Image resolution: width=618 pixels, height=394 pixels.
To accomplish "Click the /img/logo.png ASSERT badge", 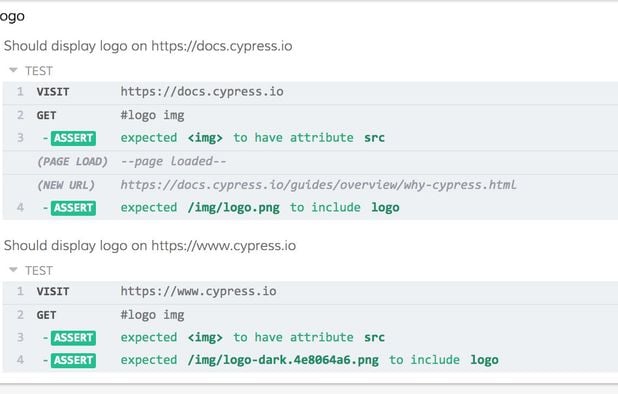I will [x=73, y=208].
